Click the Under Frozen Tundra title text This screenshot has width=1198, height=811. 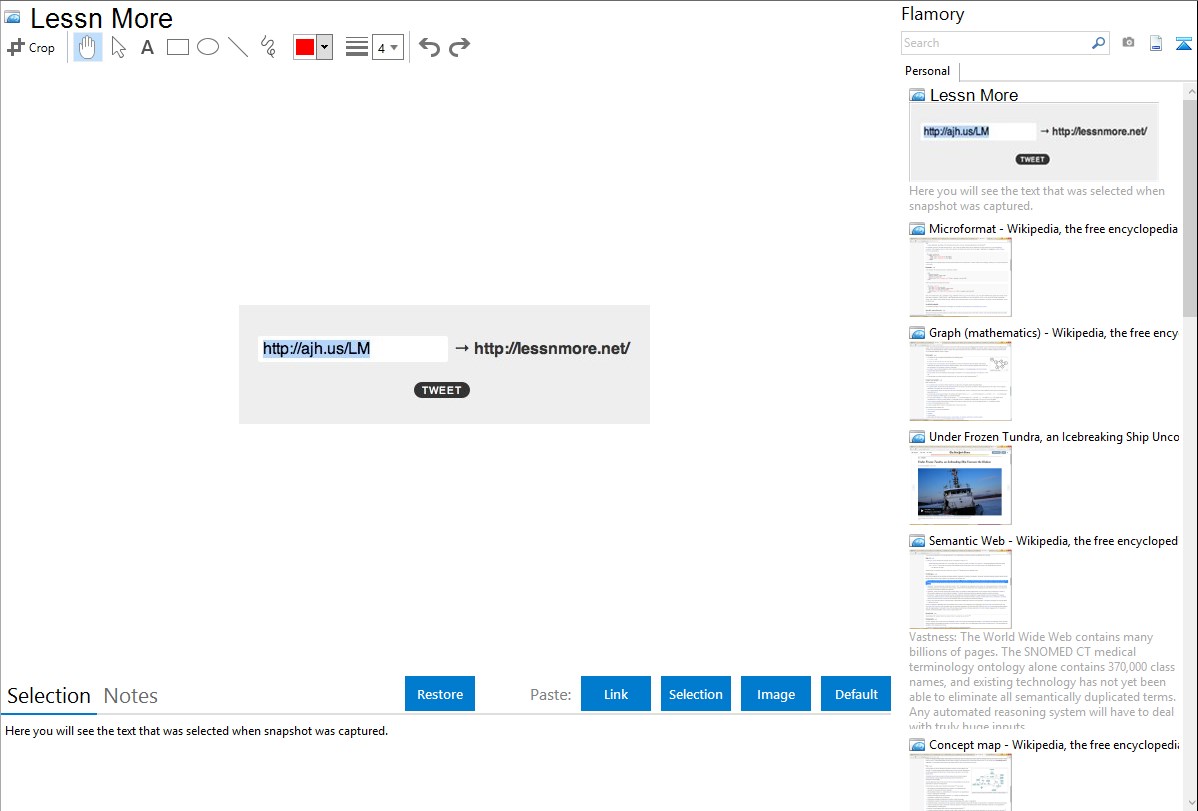pos(1054,437)
